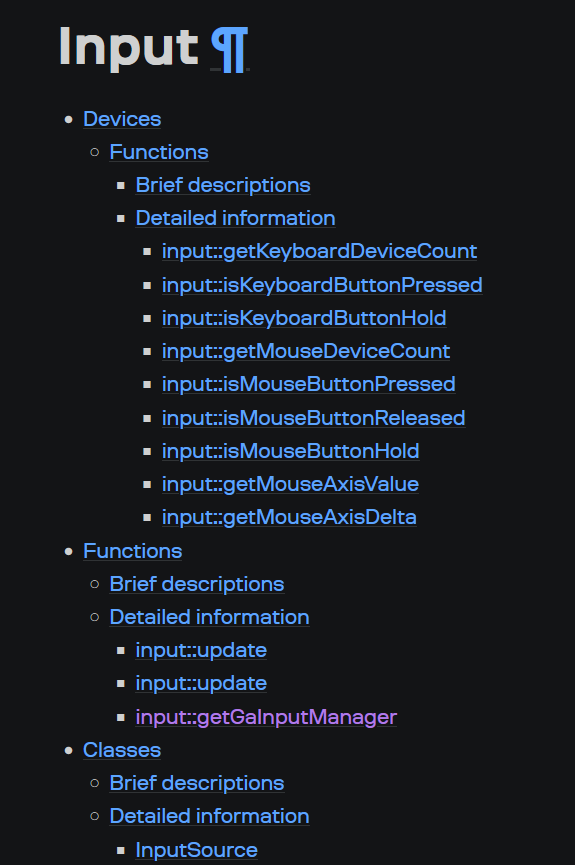Open the visited input::getGaInputManager link

(x=267, y=717)
